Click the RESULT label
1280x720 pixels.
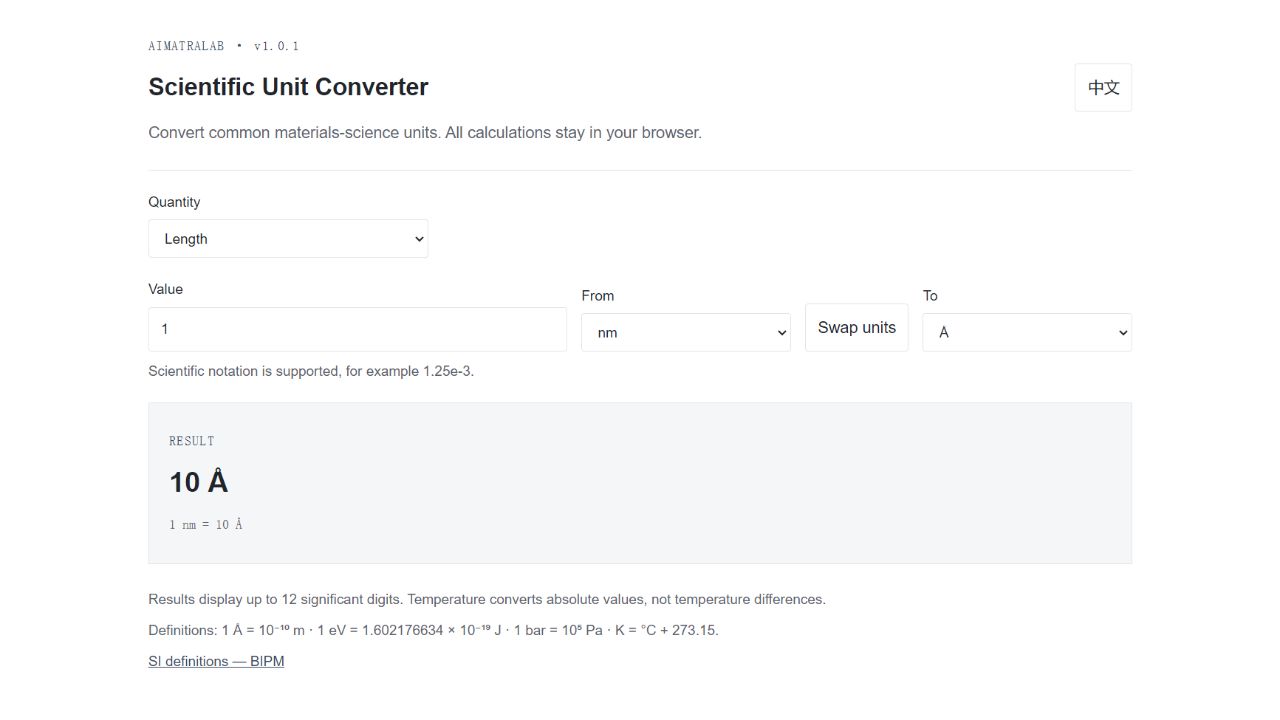coord(191,441)
